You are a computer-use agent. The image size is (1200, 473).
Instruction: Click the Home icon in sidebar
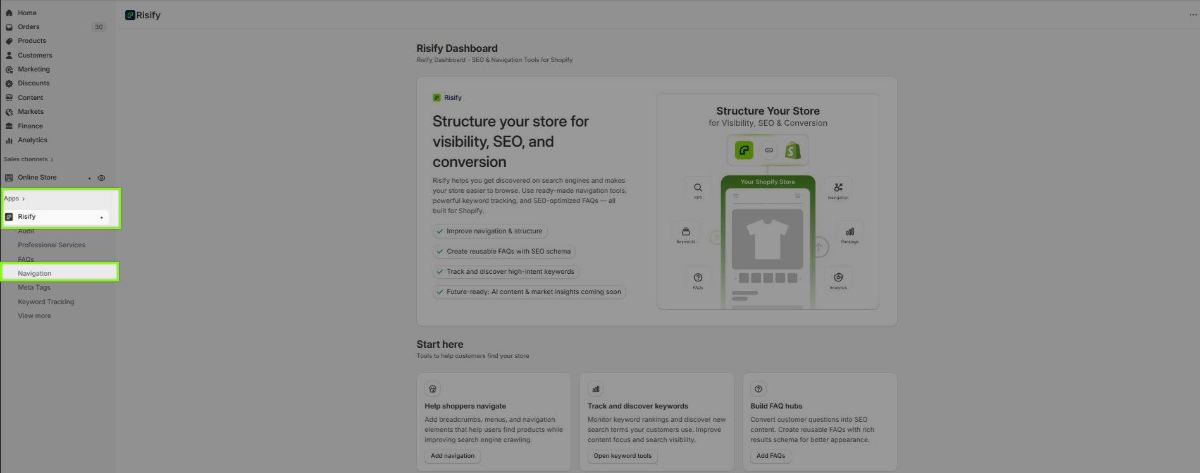coord(9,12)
